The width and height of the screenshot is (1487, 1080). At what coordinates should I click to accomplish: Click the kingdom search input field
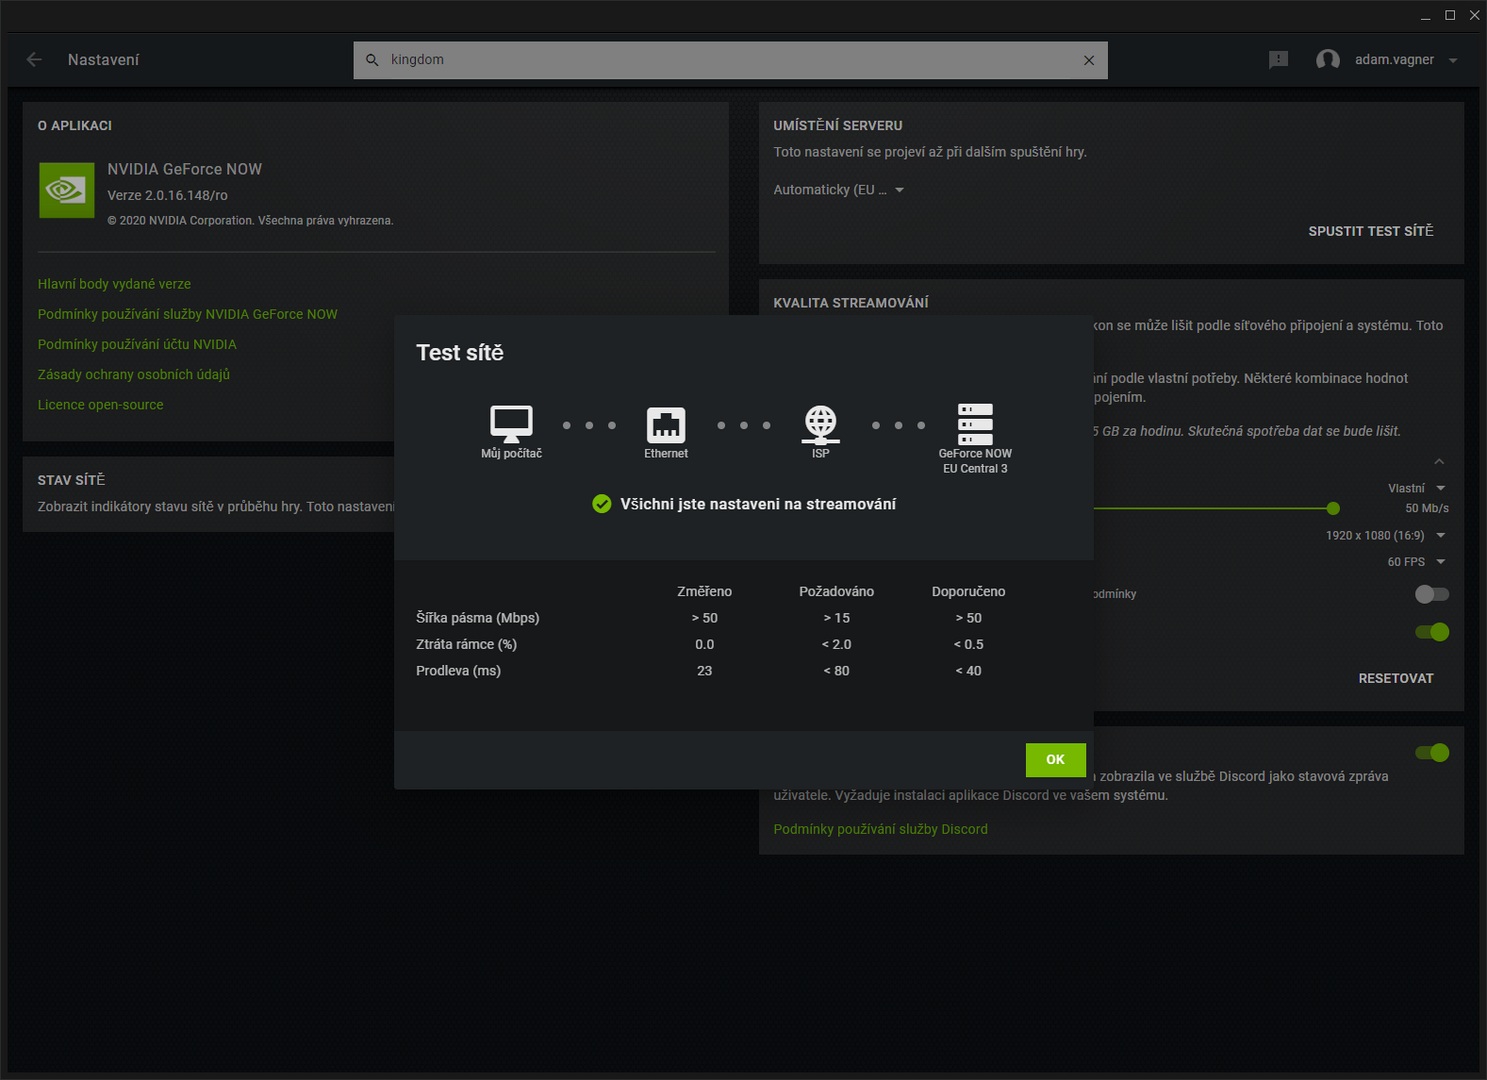coord(730,60)
